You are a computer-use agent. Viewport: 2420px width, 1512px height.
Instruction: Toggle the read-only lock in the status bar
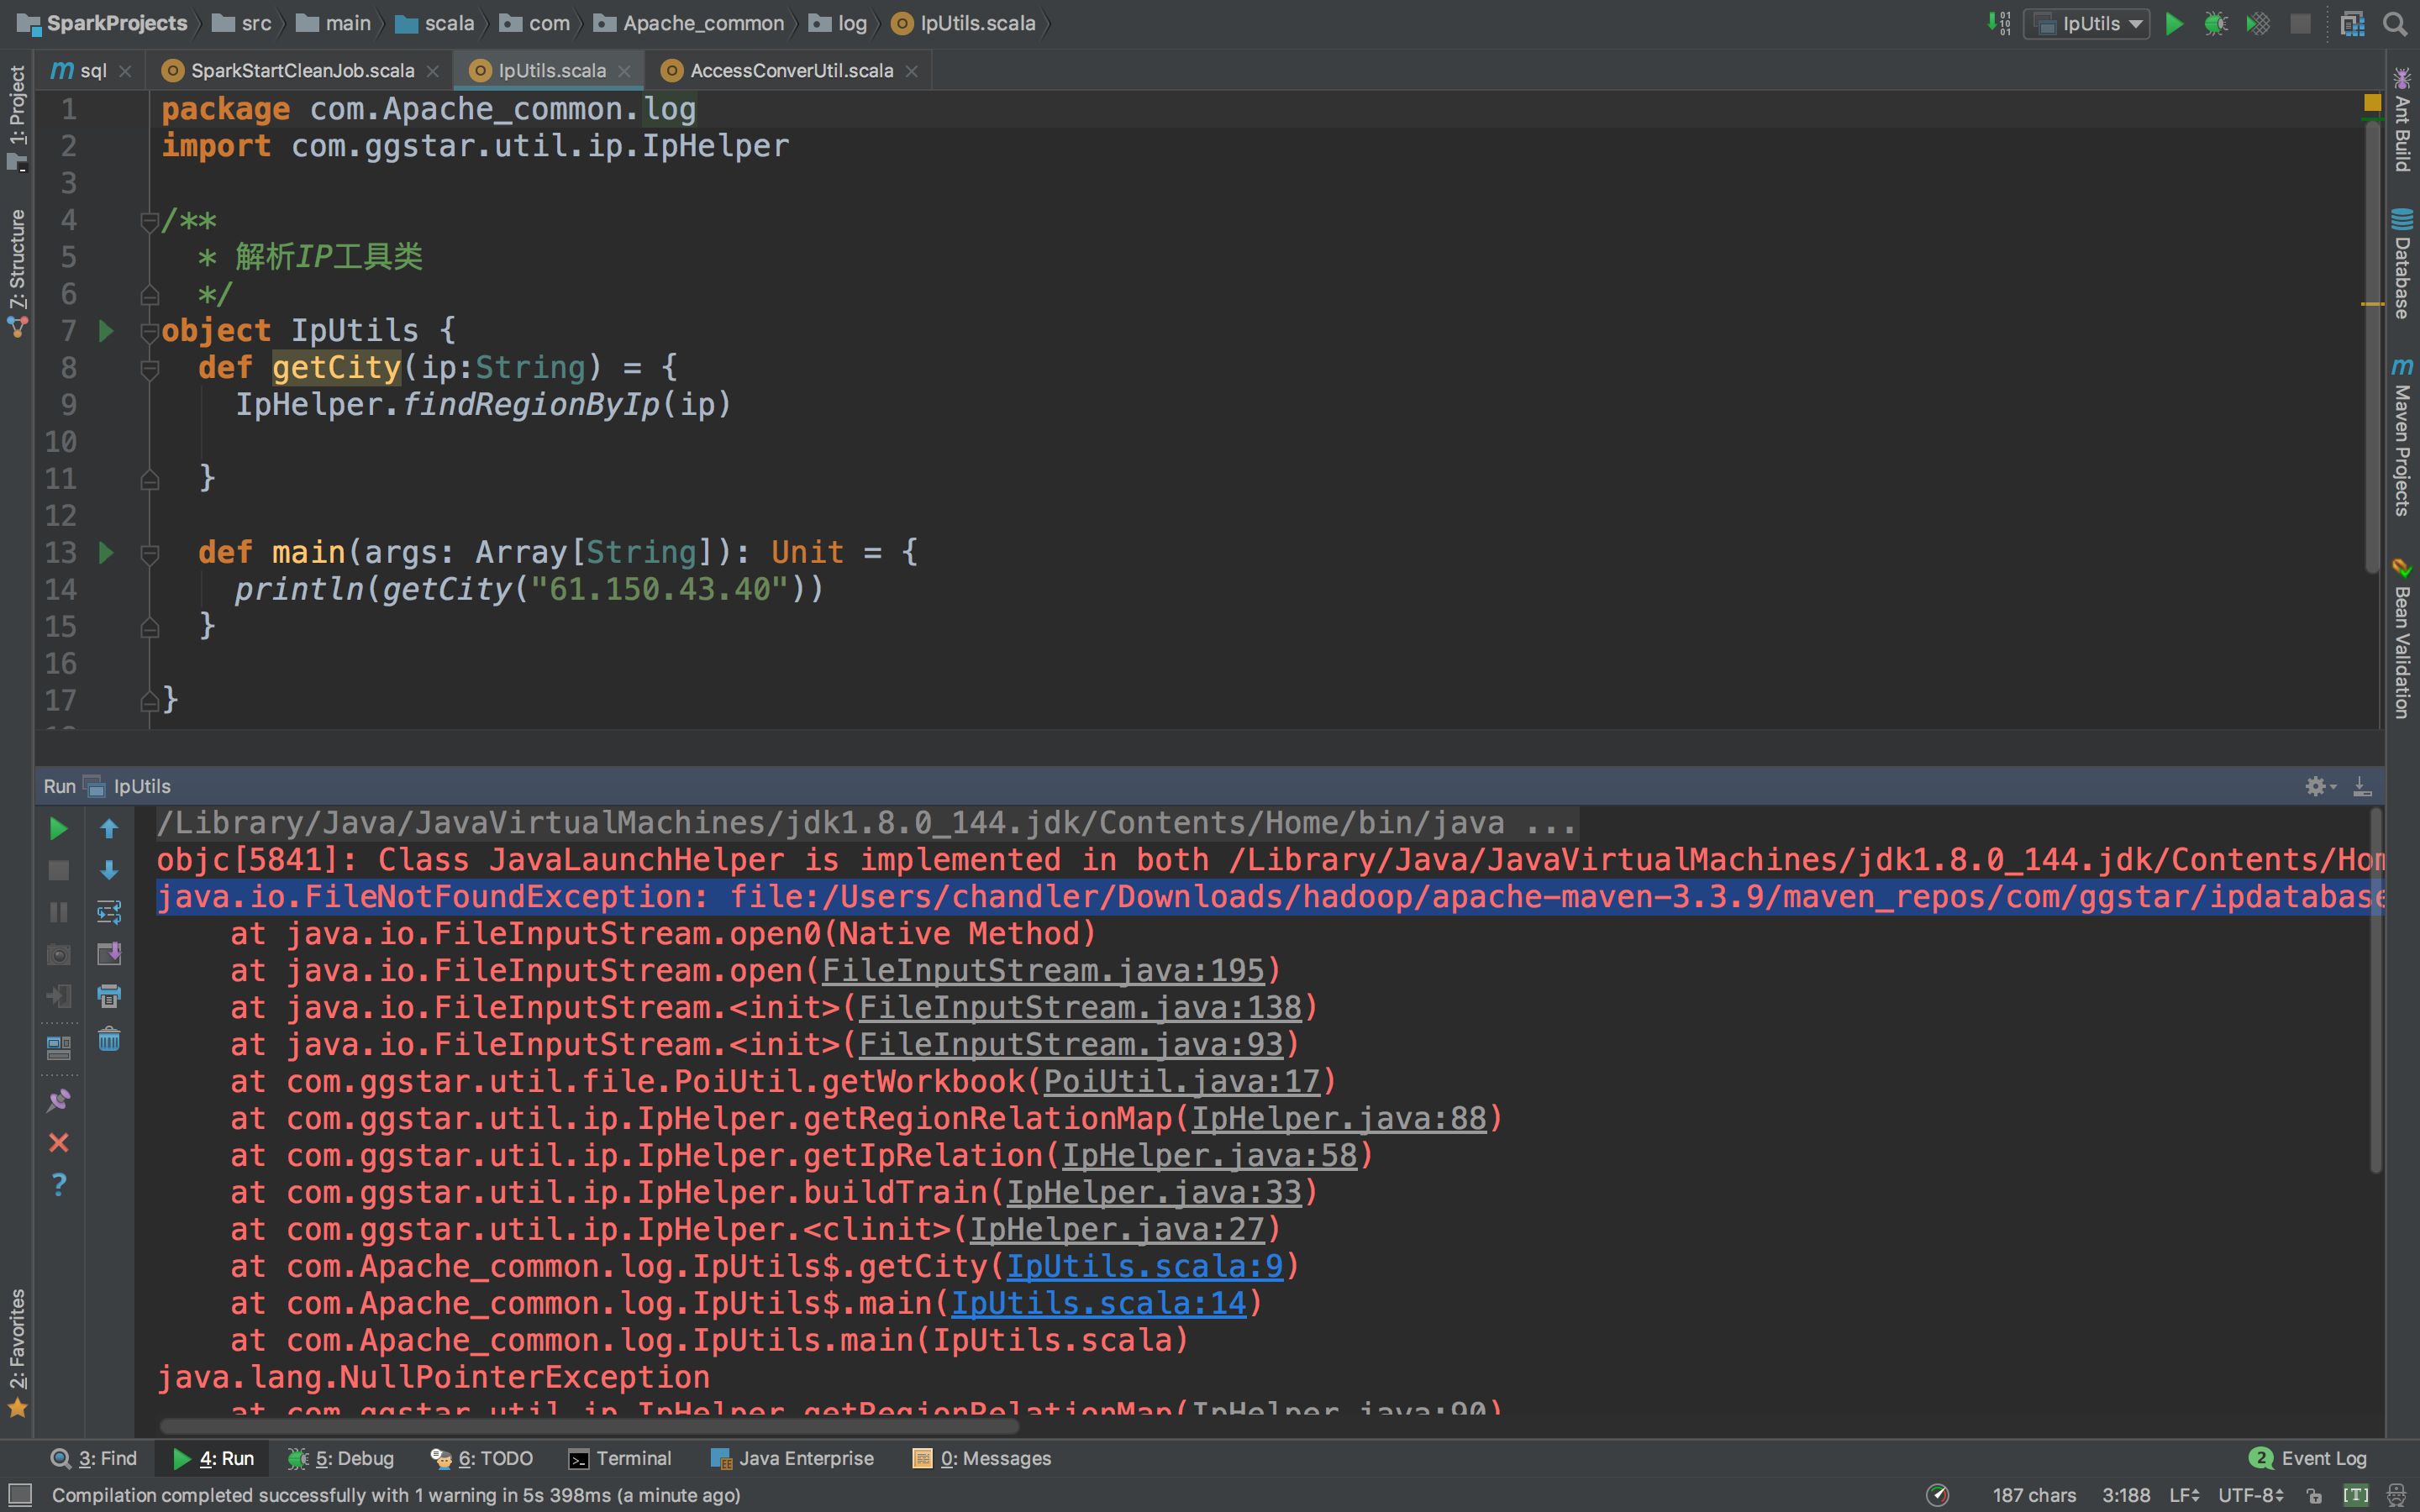2314,1496
